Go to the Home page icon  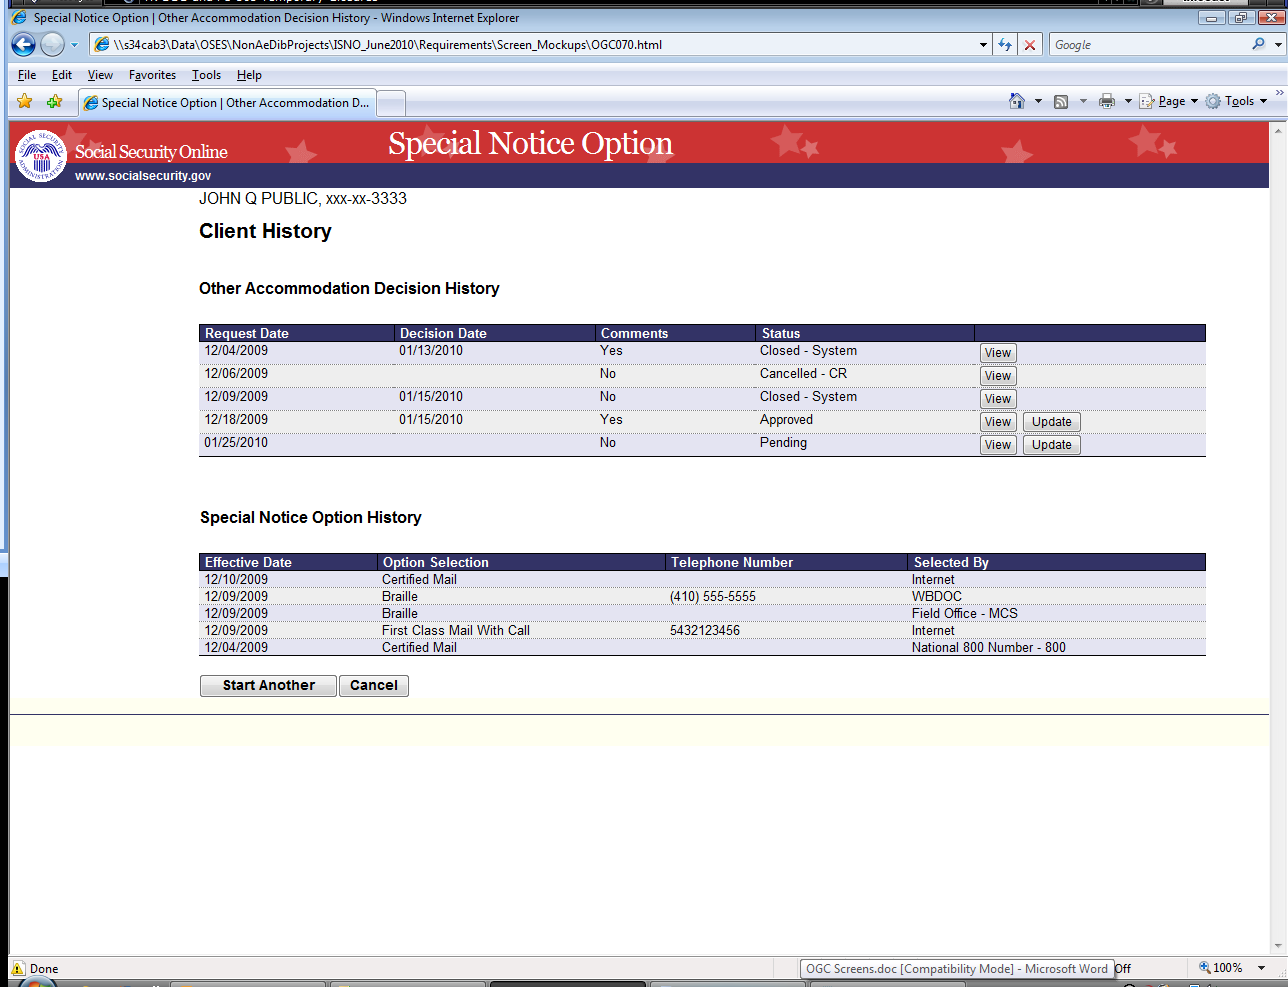(x=1017, y=101)
